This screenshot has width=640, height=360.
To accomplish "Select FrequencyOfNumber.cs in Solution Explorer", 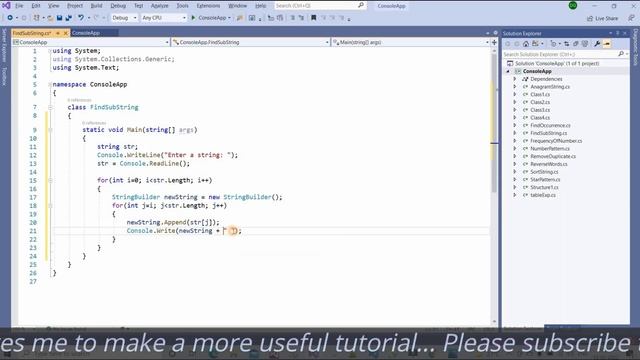I will point(556,141).
